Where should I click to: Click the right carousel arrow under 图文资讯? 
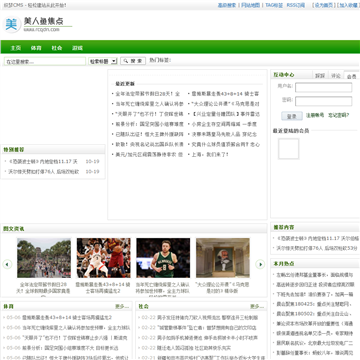260,264
